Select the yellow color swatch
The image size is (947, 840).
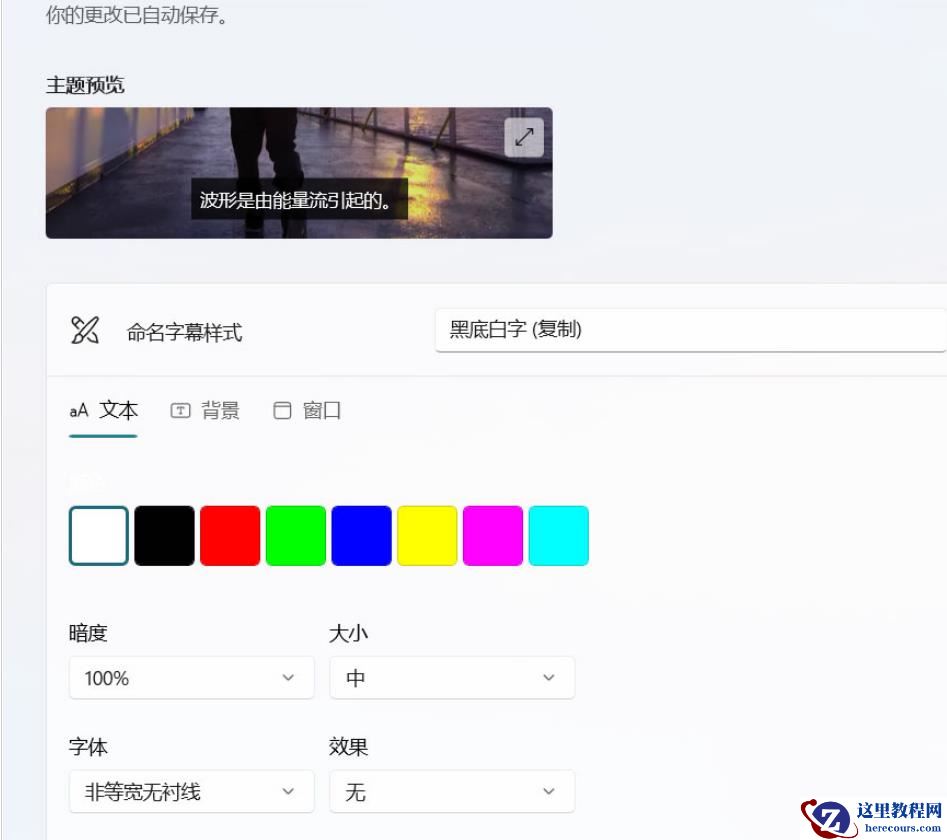(x=427, y=535)
